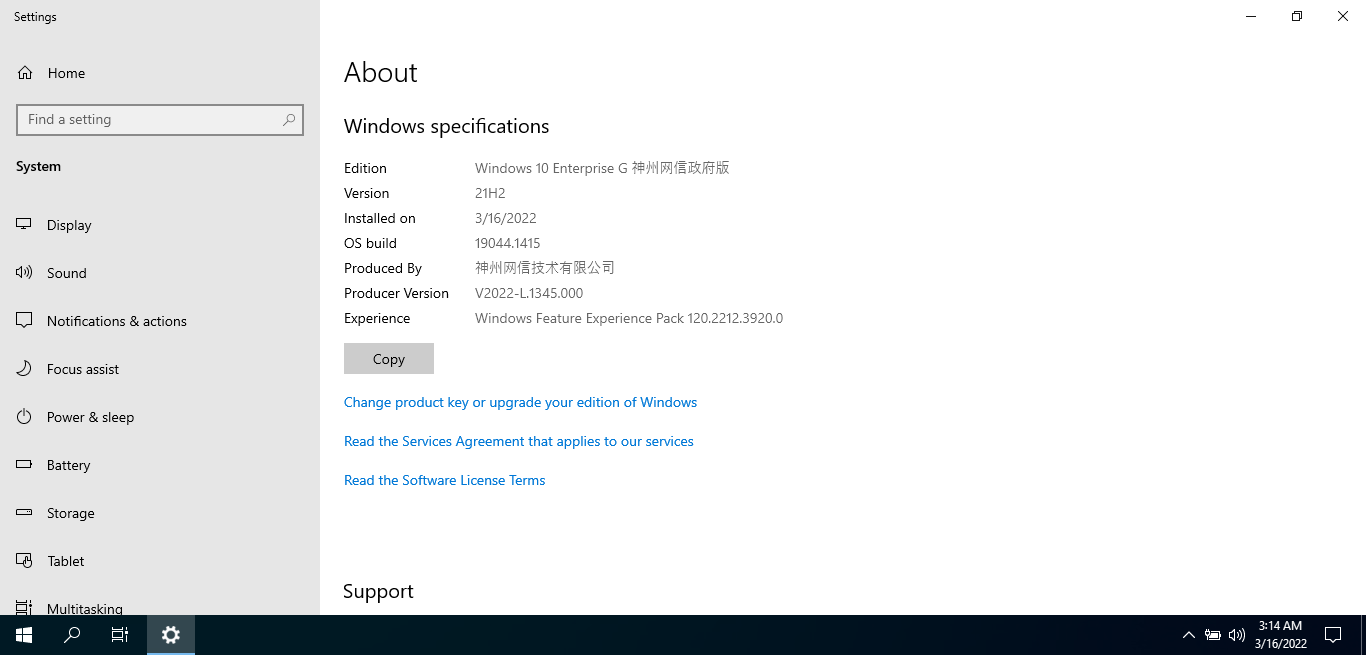
Task: Click the Version value 21H2
Action: point(492,193)
